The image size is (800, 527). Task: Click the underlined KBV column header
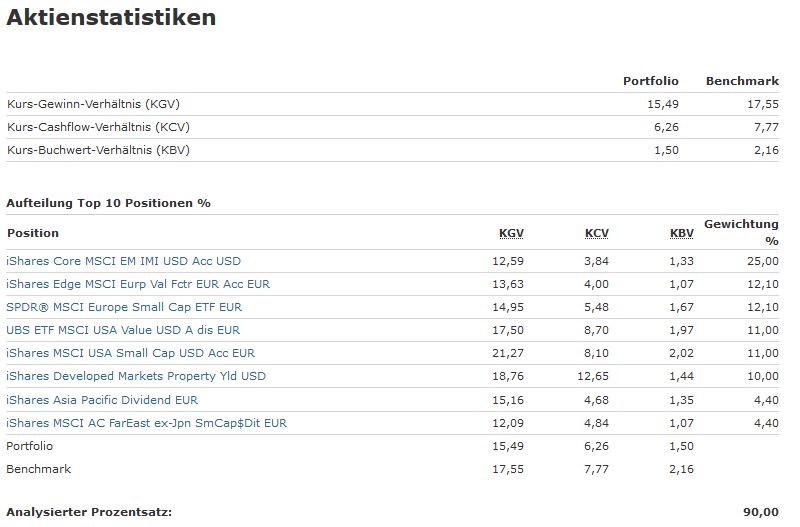(682, 233)
